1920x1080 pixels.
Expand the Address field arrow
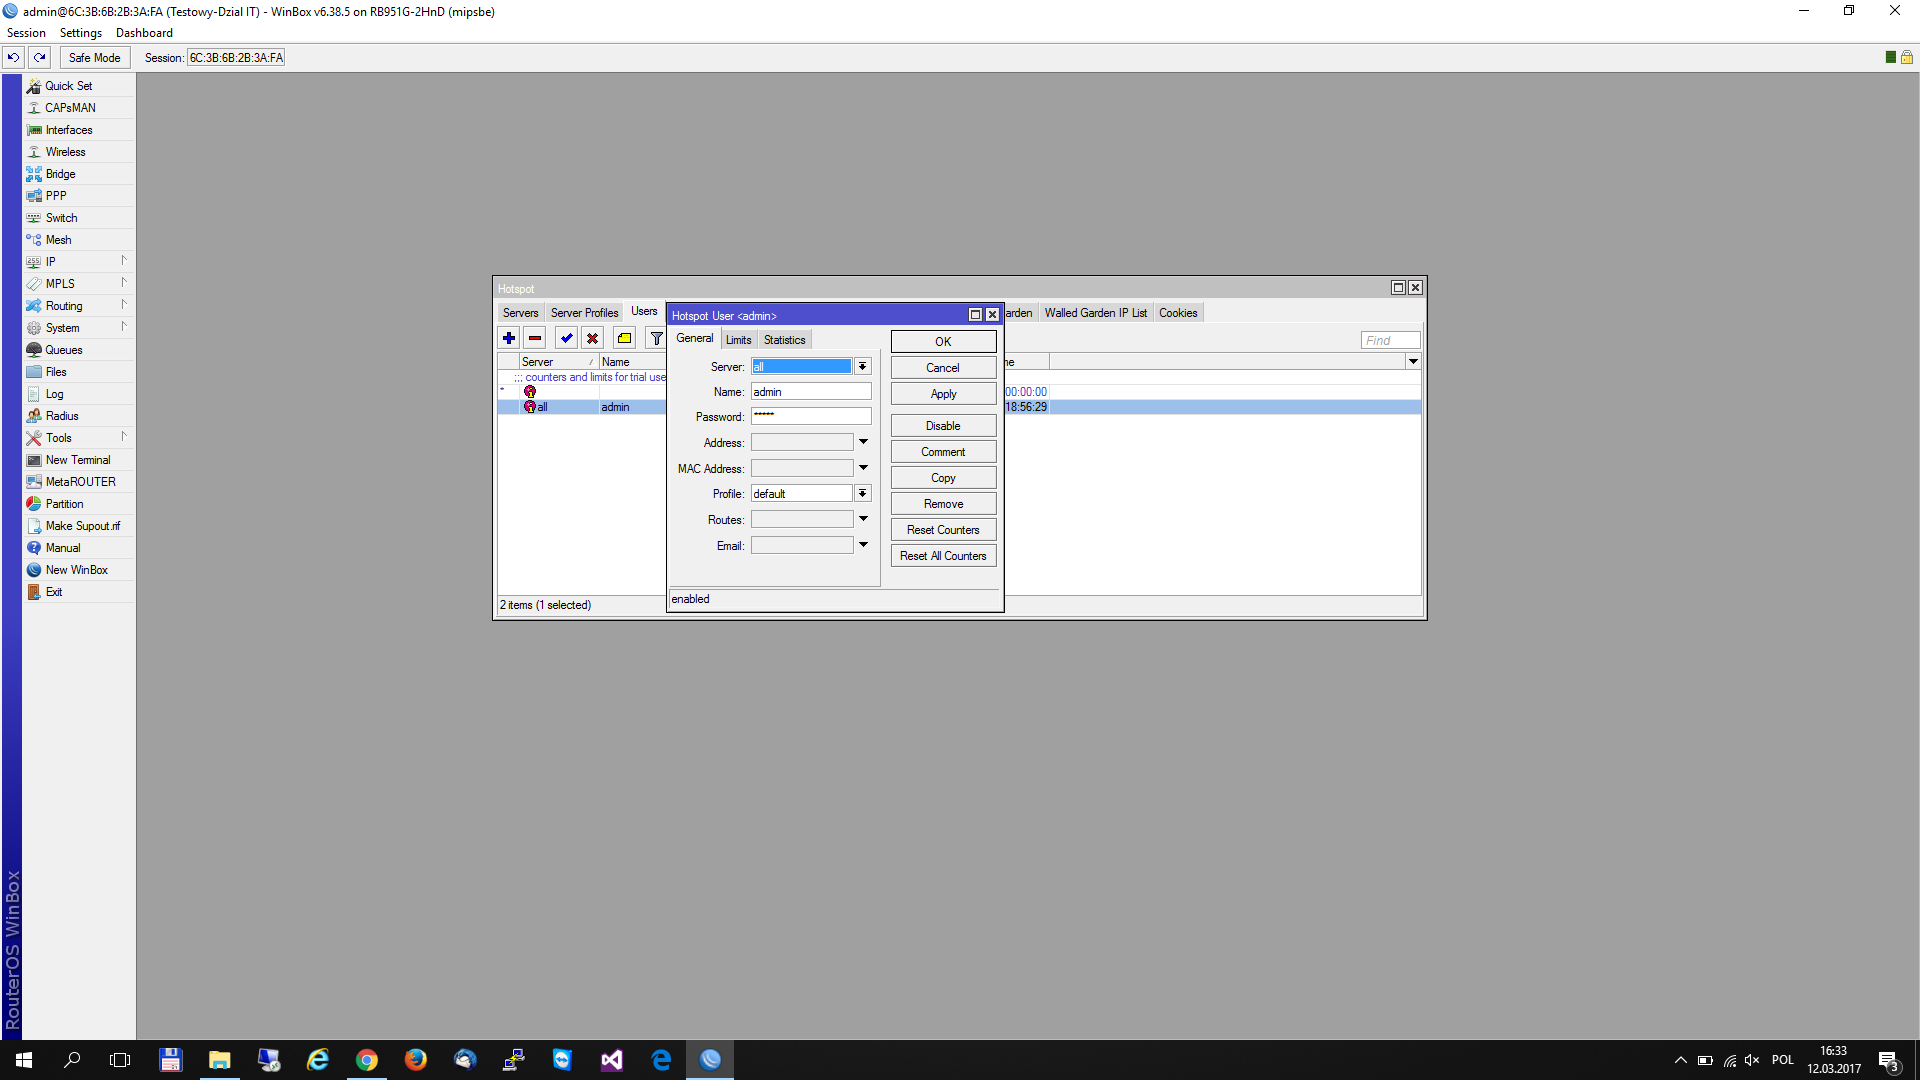coord(863,442)
